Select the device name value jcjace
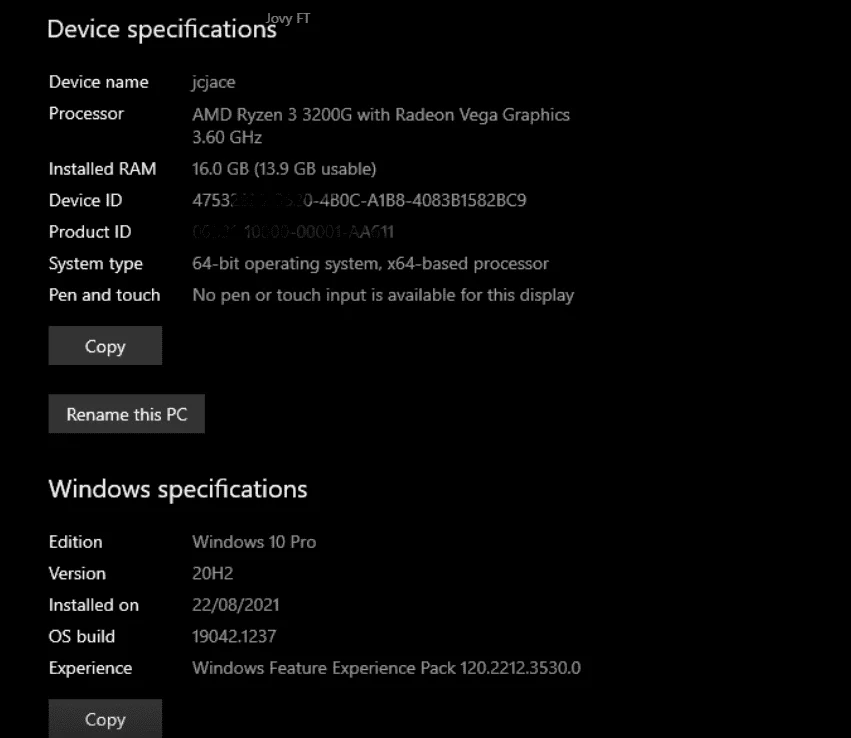The width and height of the screenshot is (851, 738). point(213,82)
